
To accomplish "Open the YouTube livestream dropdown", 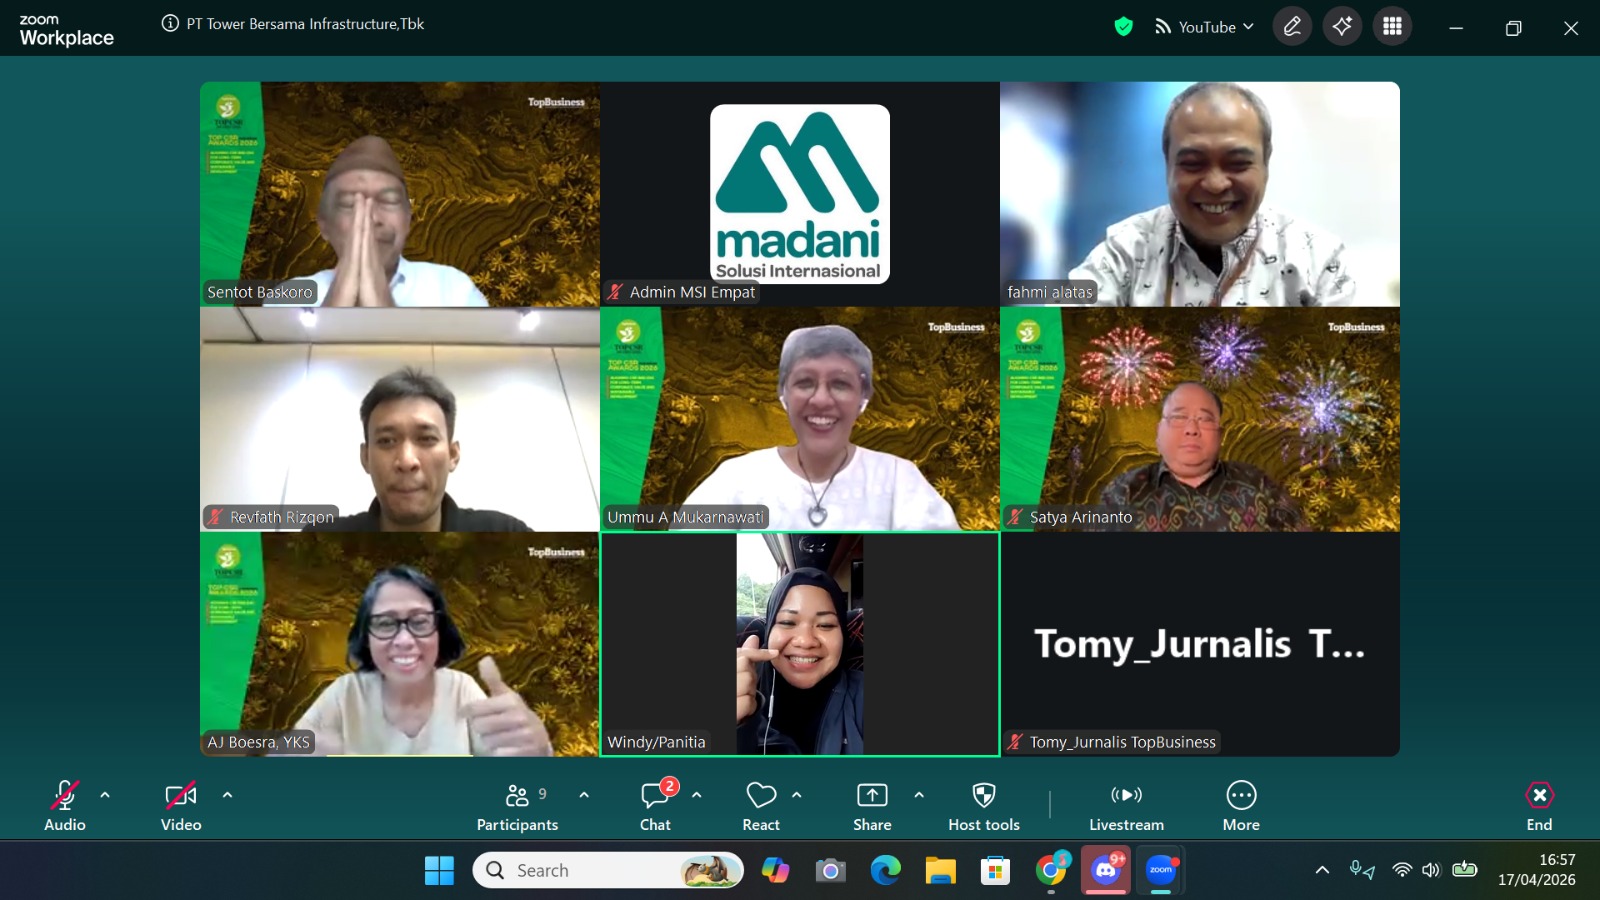I will (x=1205, y=27).
